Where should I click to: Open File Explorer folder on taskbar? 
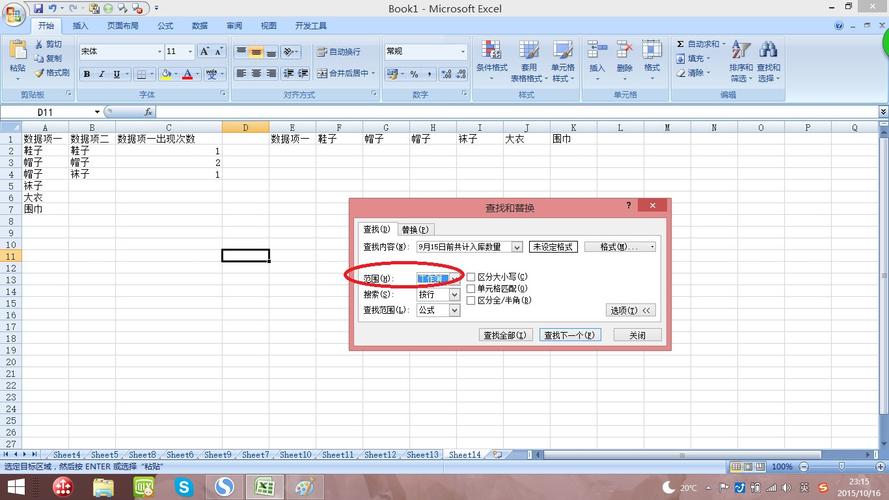point(103,487)
